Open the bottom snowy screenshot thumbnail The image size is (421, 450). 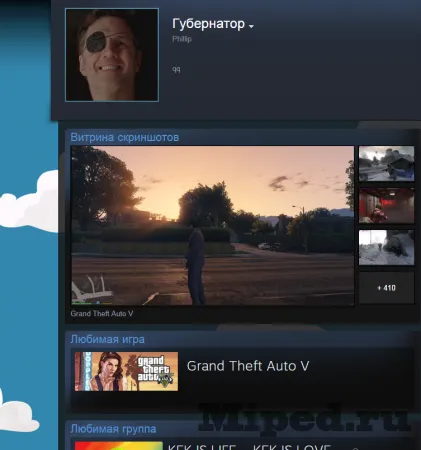386,247
